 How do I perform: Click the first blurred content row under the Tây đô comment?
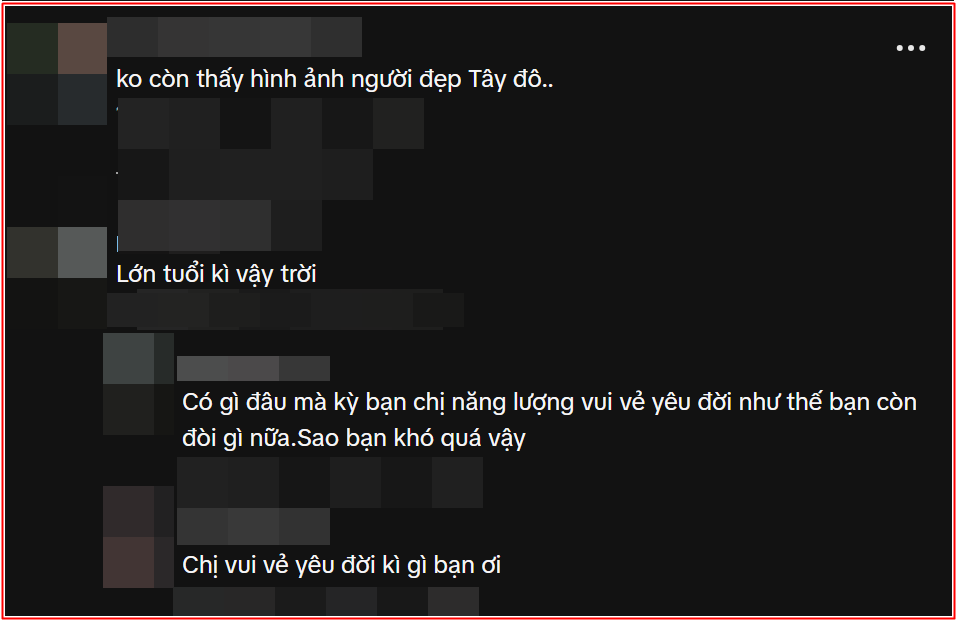click(270, 123)
